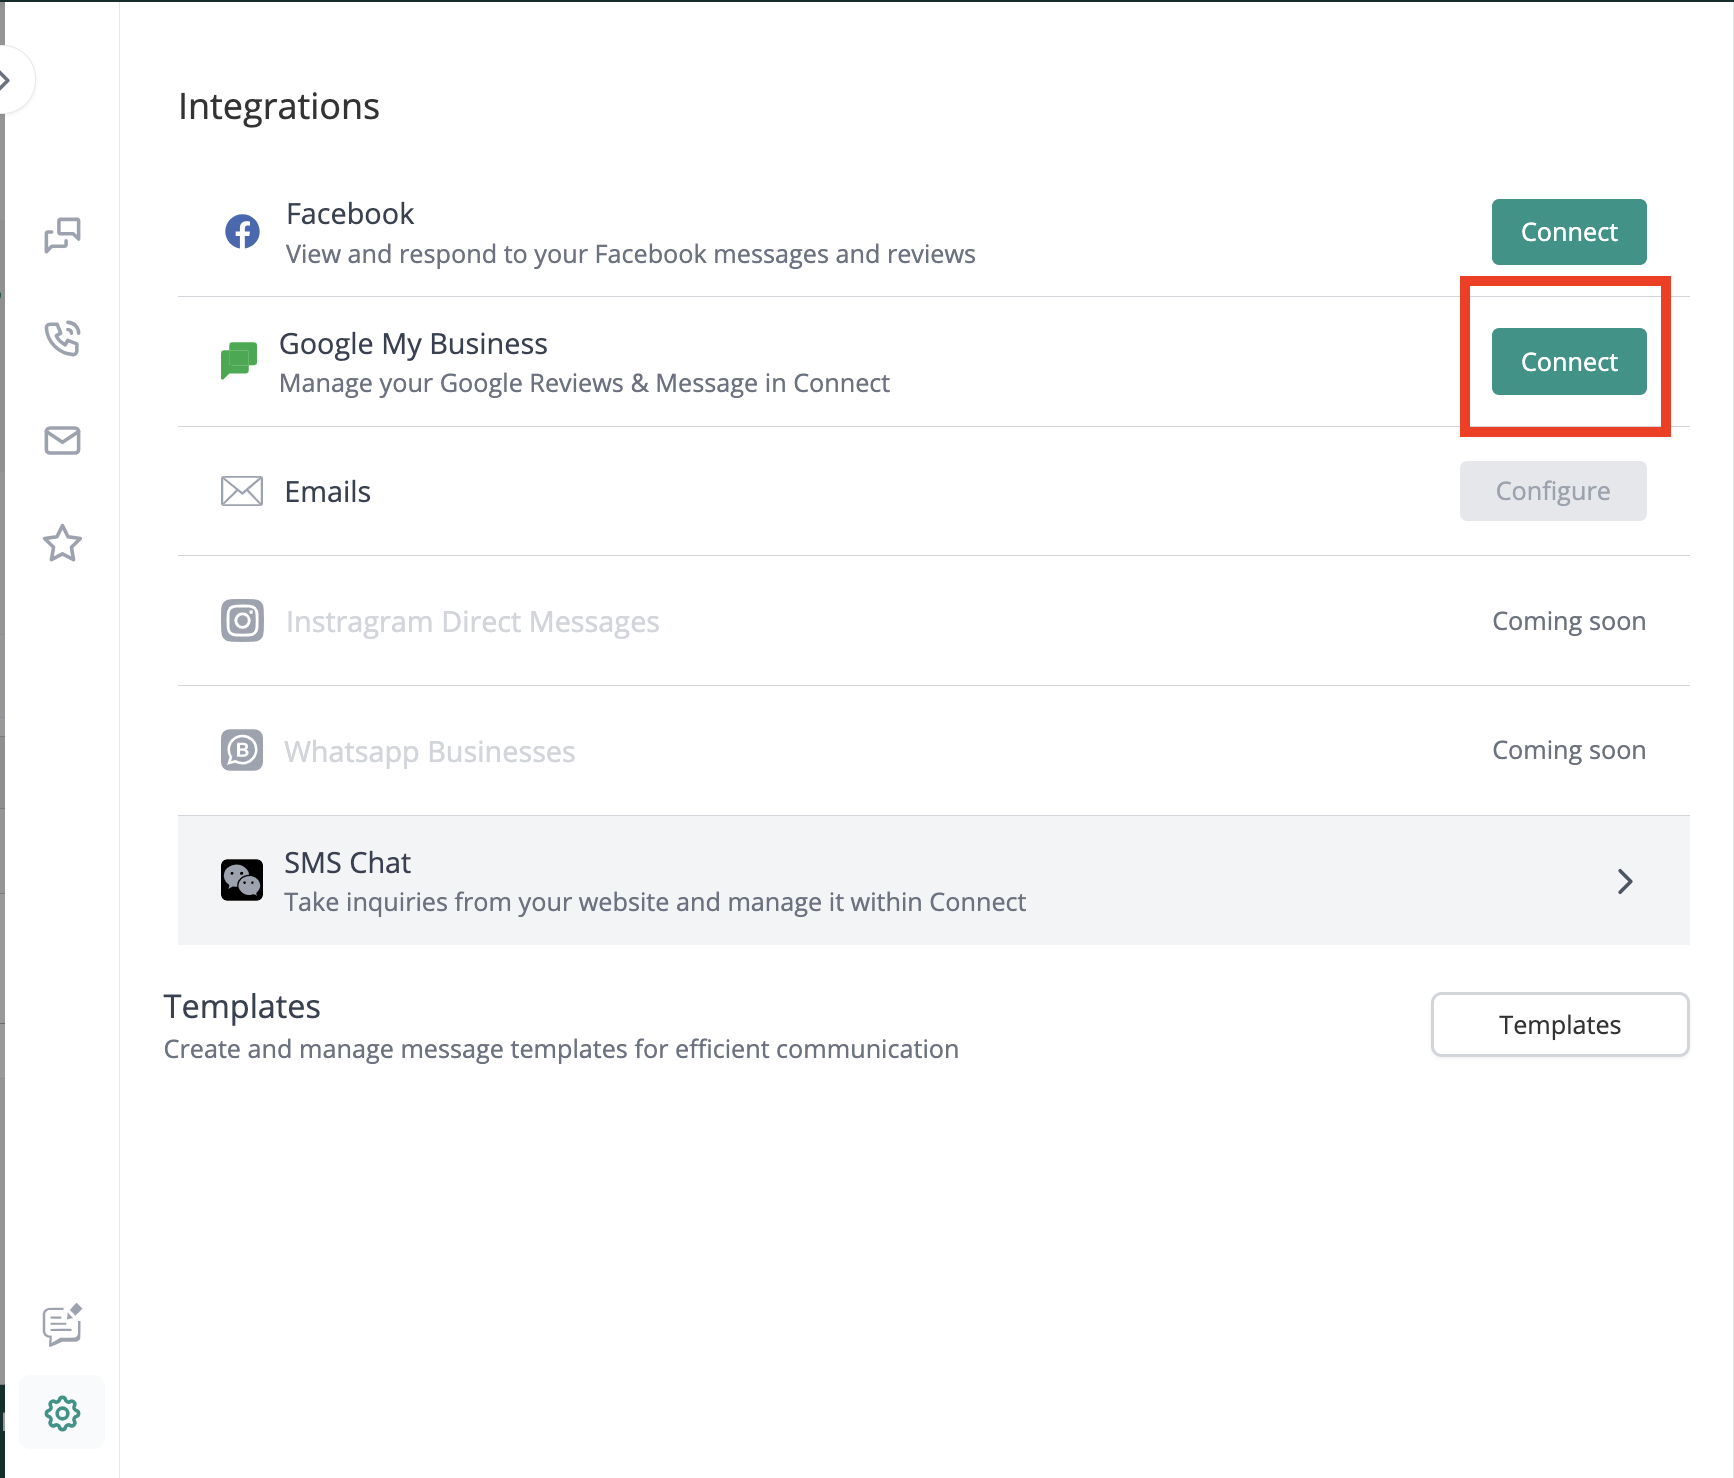This screenshot has height=1478, width=1734.
Task: Click the Facebook logo icon
Action: pyautogui.click(x=242, y=232)
